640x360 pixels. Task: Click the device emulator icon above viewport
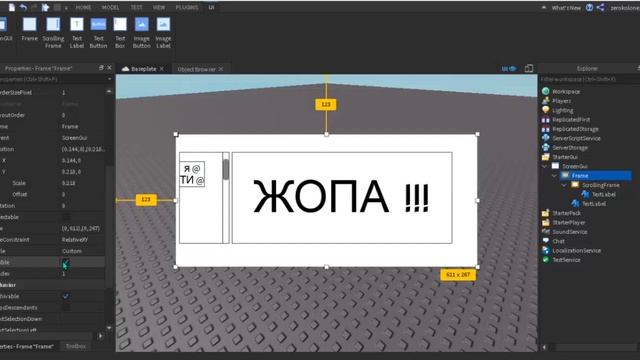coord(529,68)
